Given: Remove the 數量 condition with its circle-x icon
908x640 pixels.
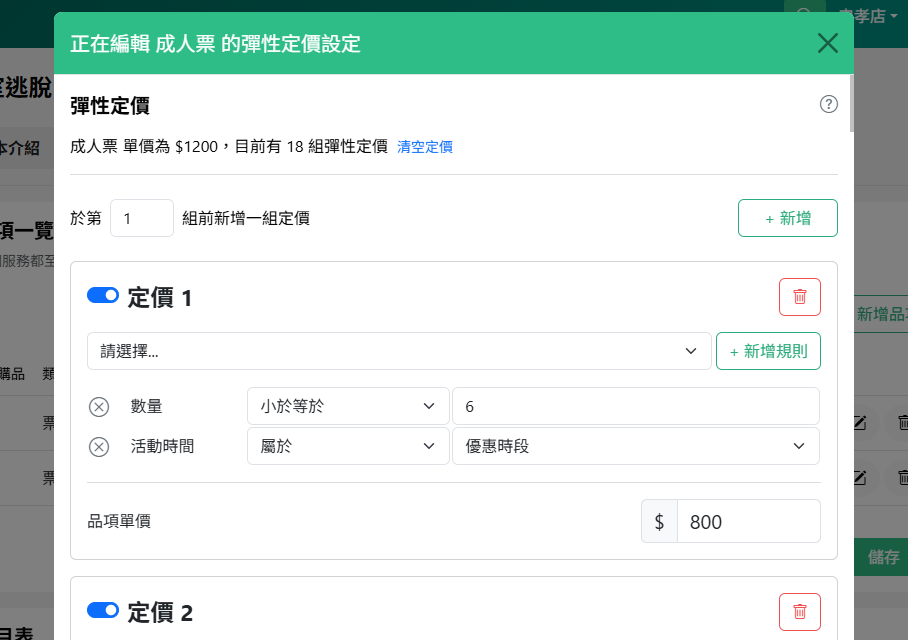Looking at the screenshot, I should [98, 406].
